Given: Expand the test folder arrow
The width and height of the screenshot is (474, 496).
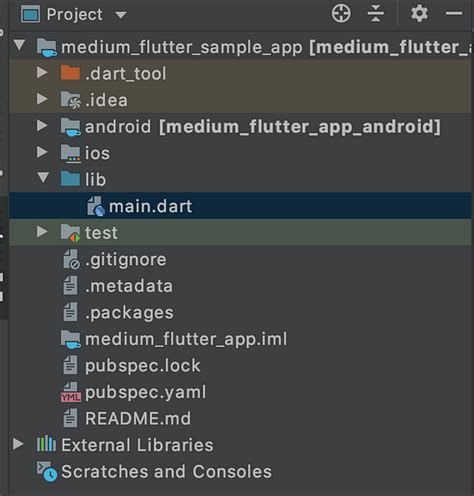Looking at the screenshot, I should tap(42, 231).
